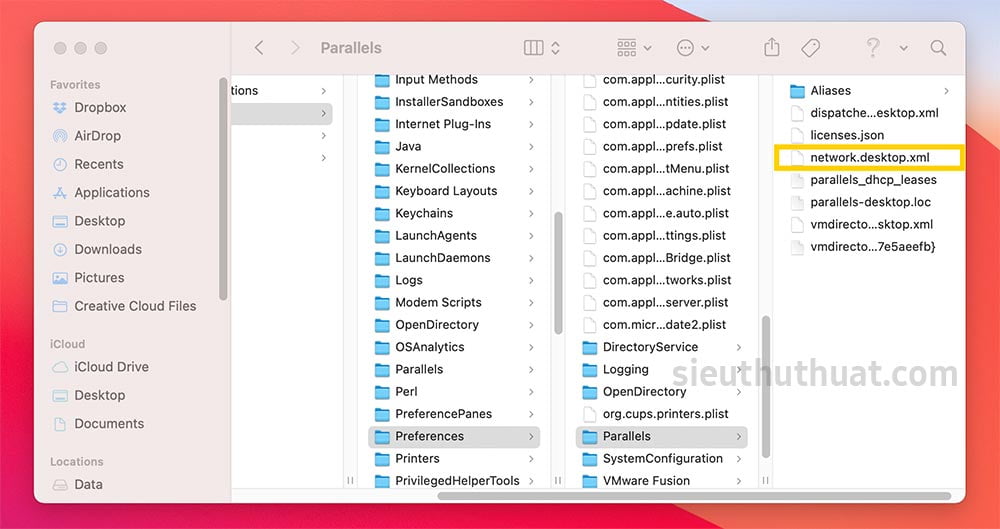Go back with the left chevron button

point(259,48)
